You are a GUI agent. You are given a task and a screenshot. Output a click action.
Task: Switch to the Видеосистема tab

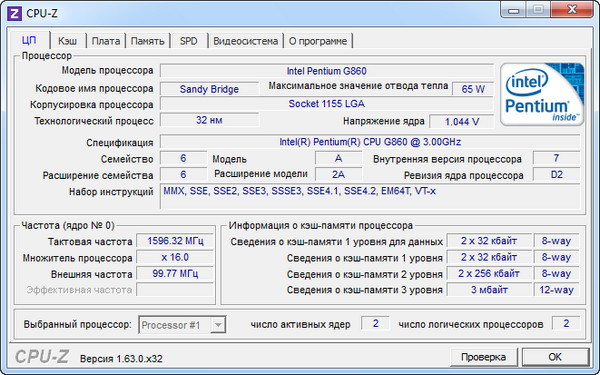point(245,41)
